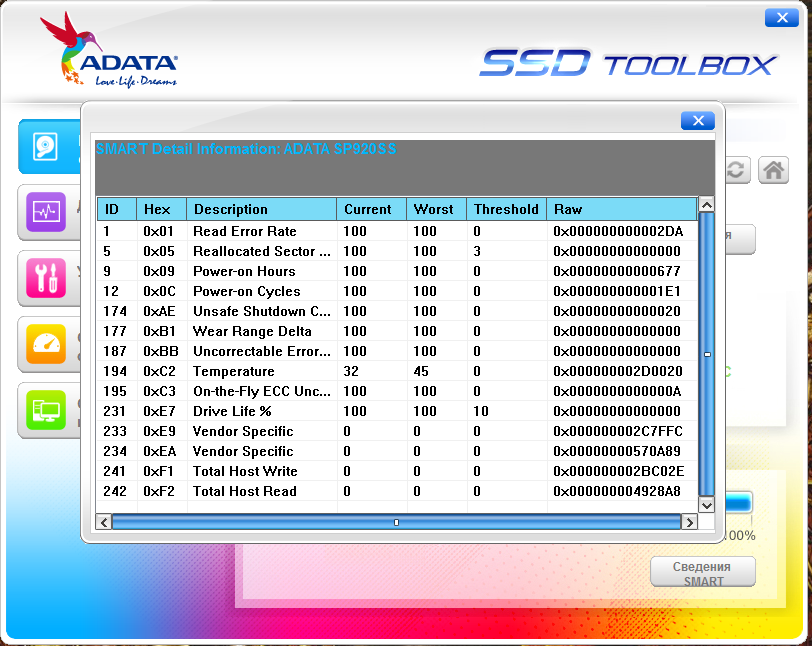Select the Unsafe Shutdown row
This screenshot has height=646, width=812.
(x=397, y=311)
